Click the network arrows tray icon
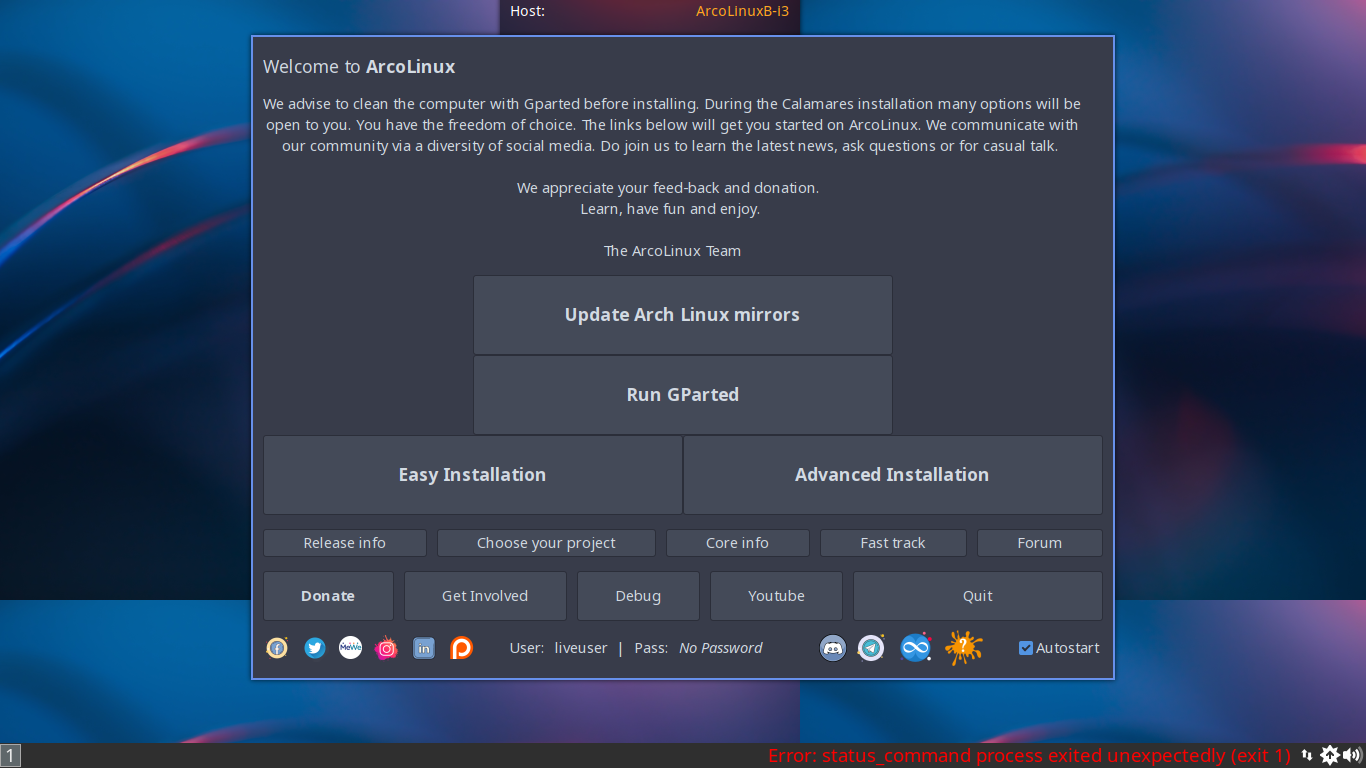This screenshot has width=1366, height=768. [x=1307, y=755]
